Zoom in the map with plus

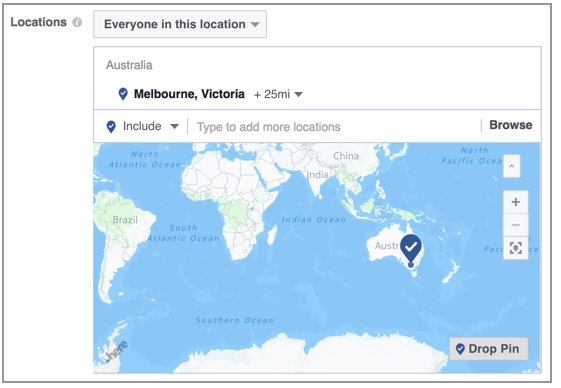point(516,202)
